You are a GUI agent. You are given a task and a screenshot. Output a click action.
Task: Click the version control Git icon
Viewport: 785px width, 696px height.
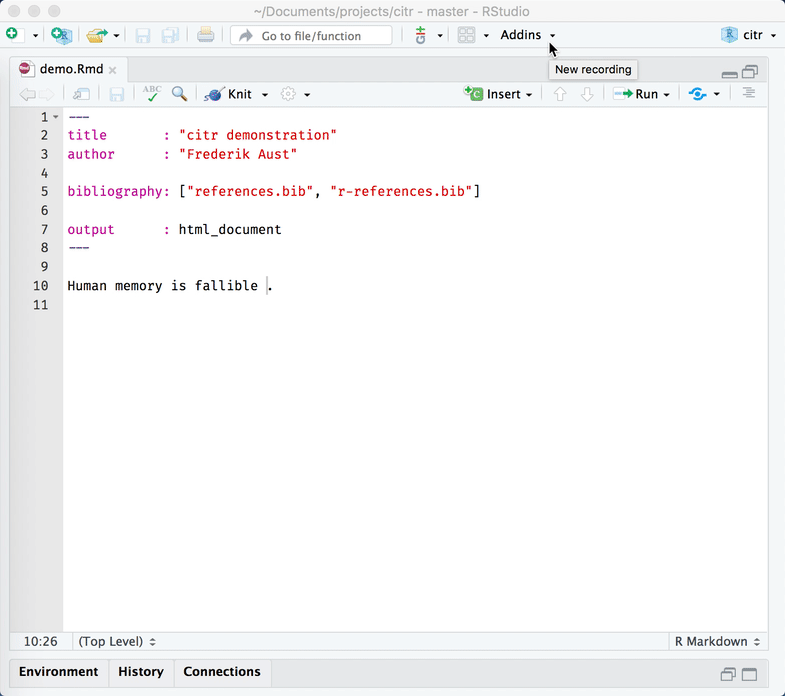(x=421, y=35)
